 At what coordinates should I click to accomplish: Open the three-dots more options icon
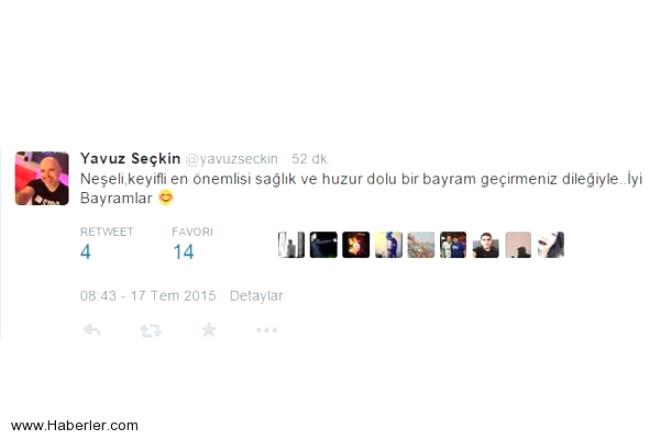(x=267, y=330)
